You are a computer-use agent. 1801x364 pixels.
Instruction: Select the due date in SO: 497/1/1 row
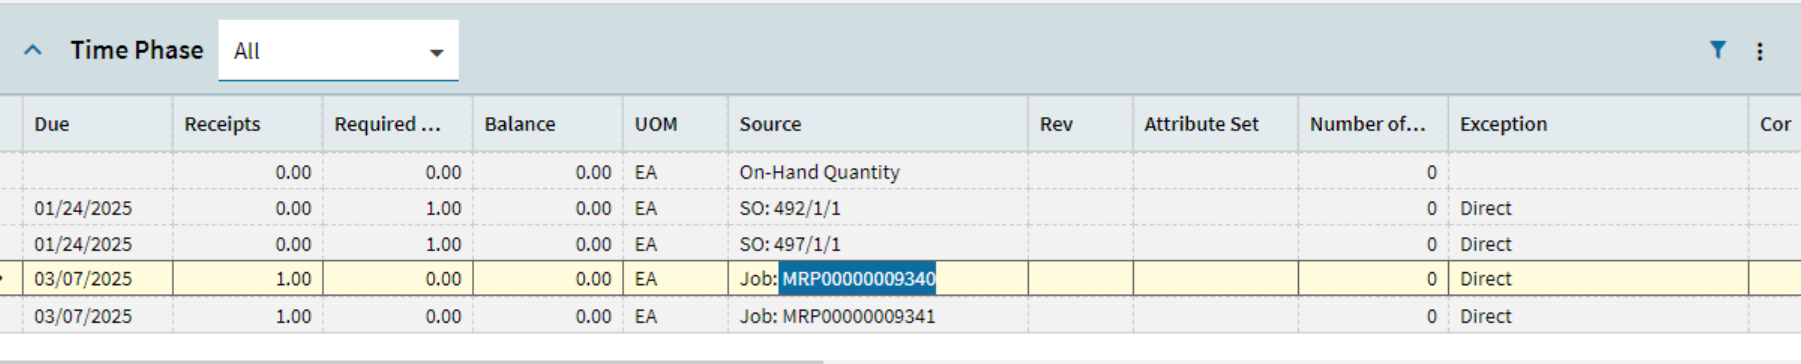click(x=97, y=244)
